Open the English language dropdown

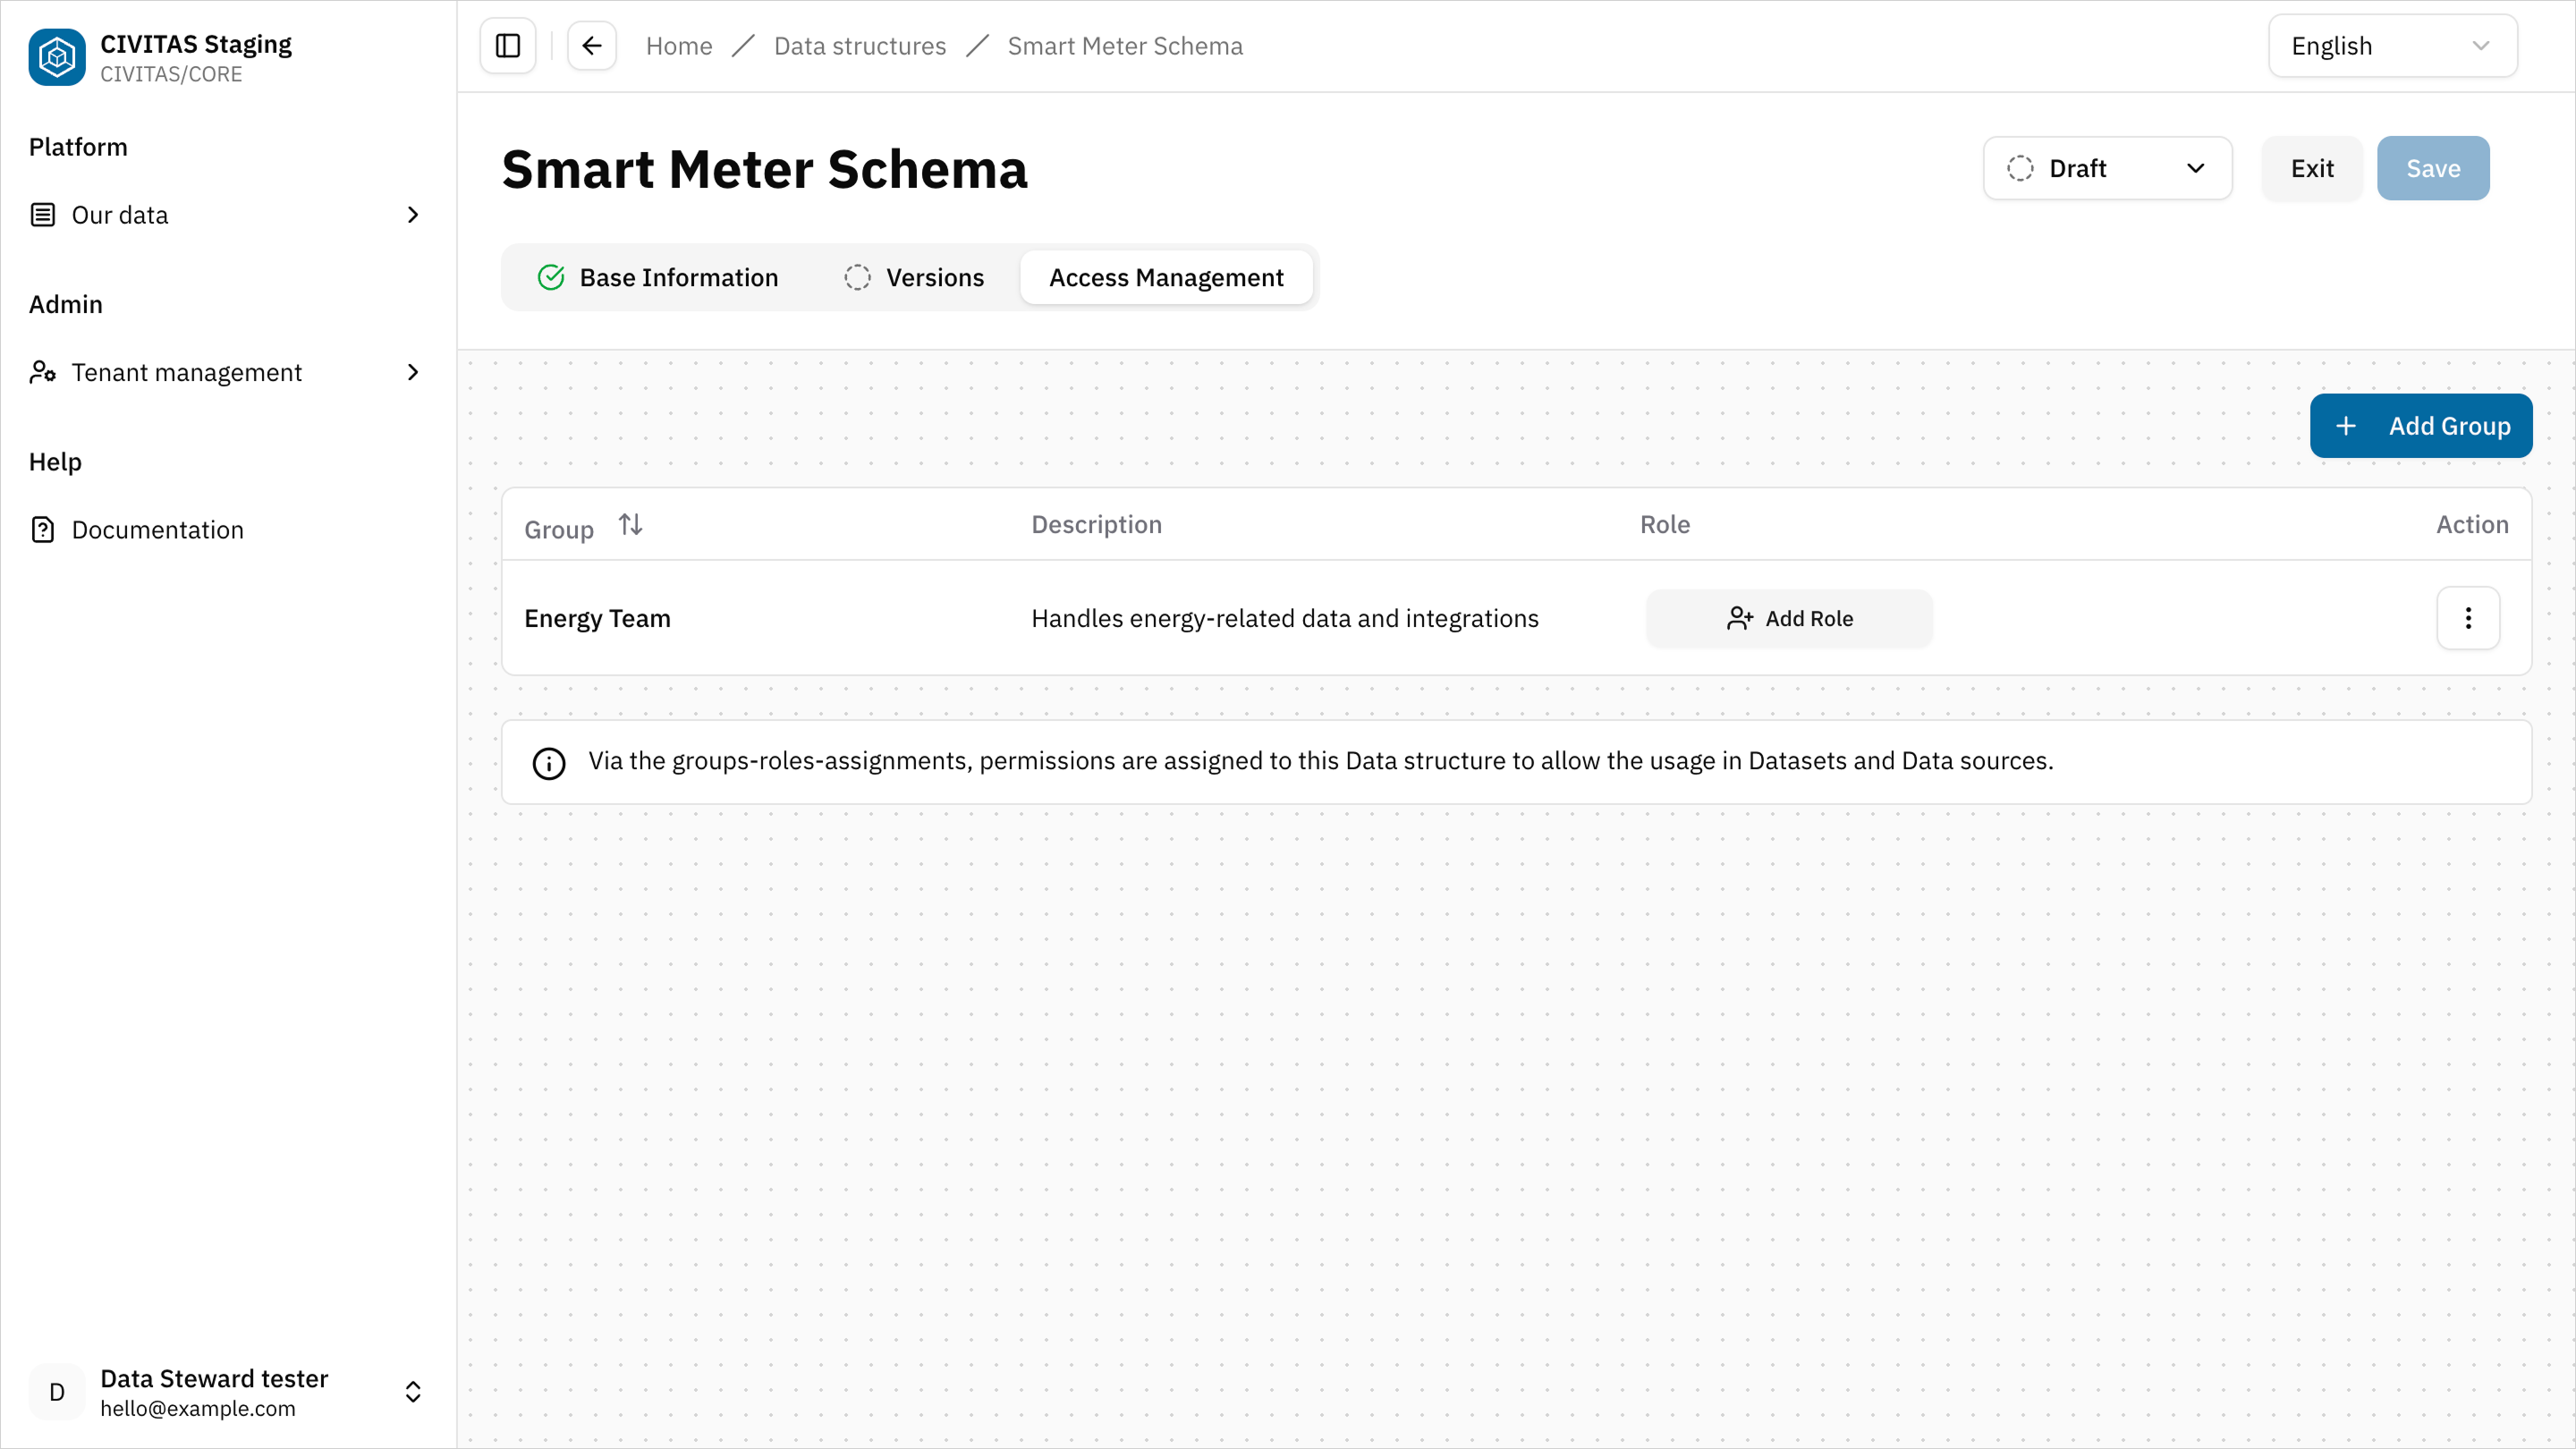point(2392,45)
